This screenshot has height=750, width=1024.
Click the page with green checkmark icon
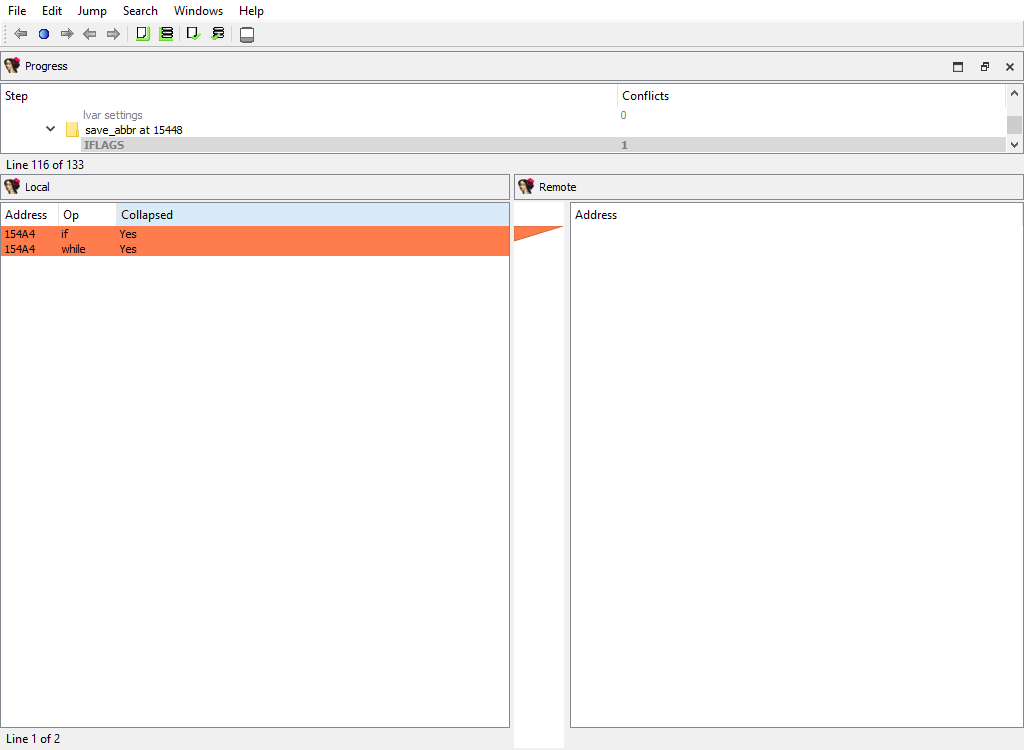point(194,34)
